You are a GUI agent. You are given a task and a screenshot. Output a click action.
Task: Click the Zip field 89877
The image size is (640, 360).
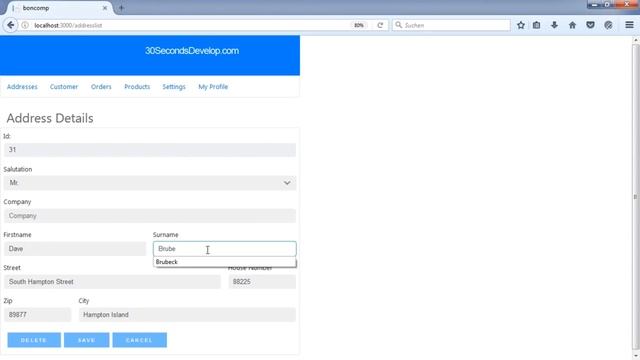[x=37, y=315]
